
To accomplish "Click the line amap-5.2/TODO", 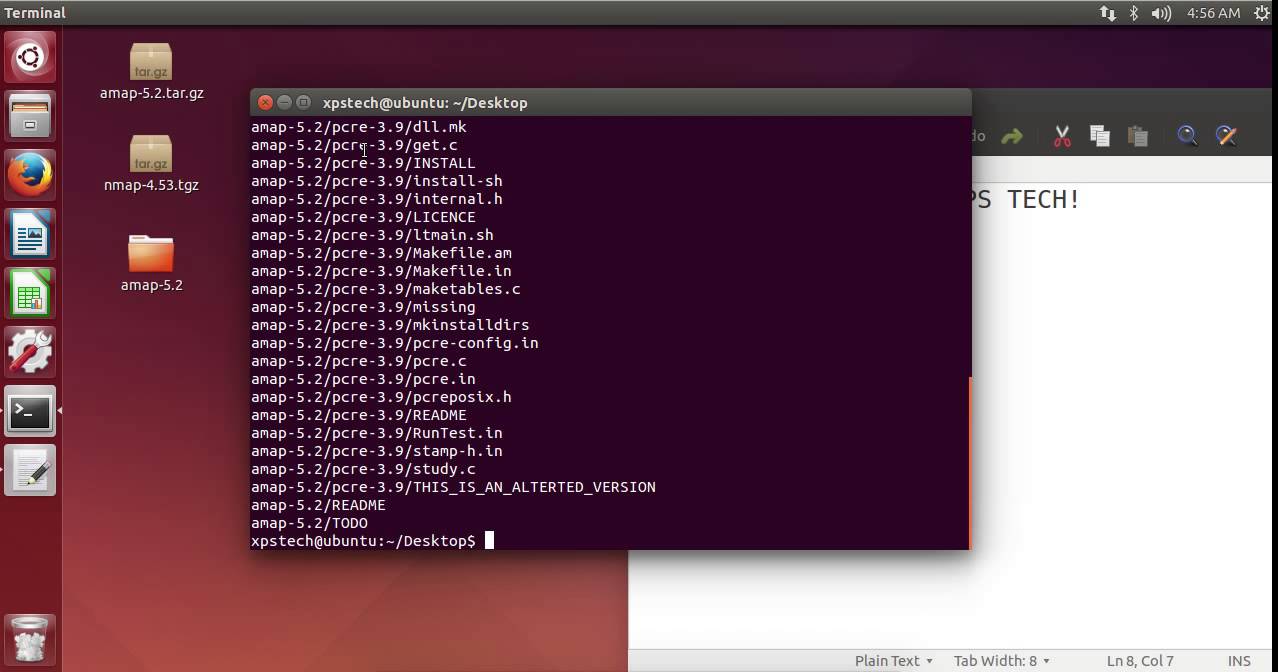I will coord(309,523).
